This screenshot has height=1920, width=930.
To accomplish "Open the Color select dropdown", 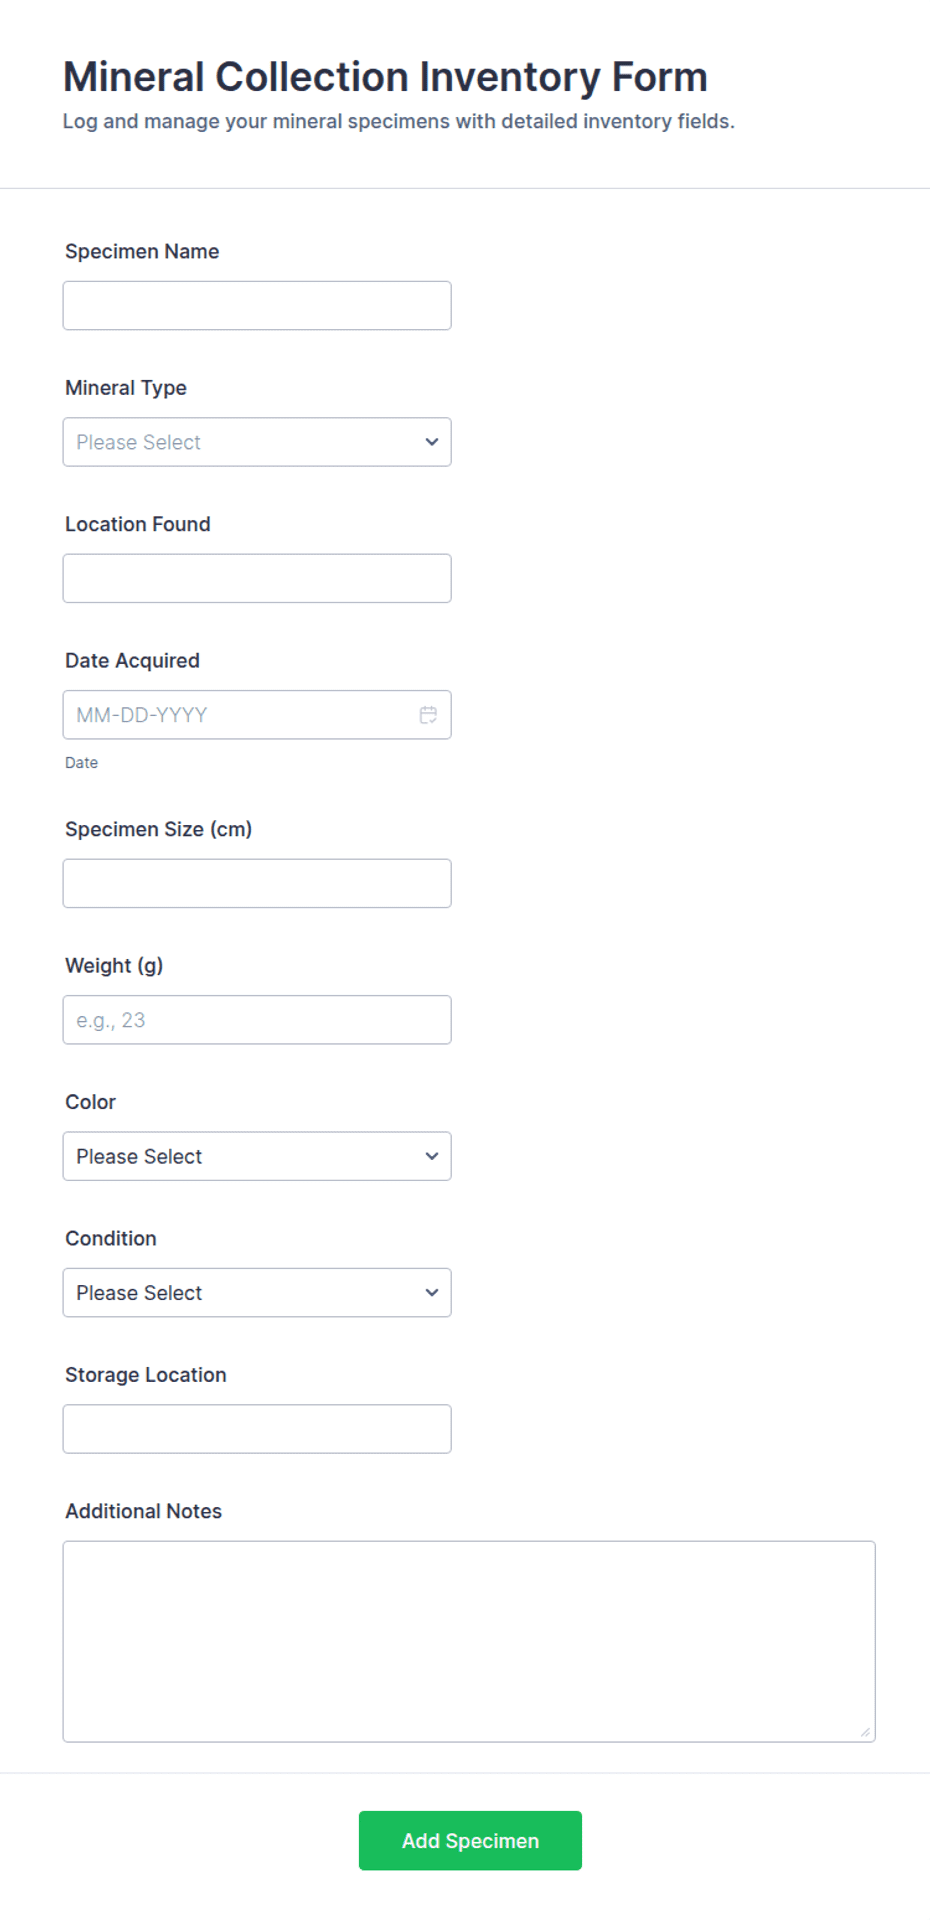I will [257, 1156].
